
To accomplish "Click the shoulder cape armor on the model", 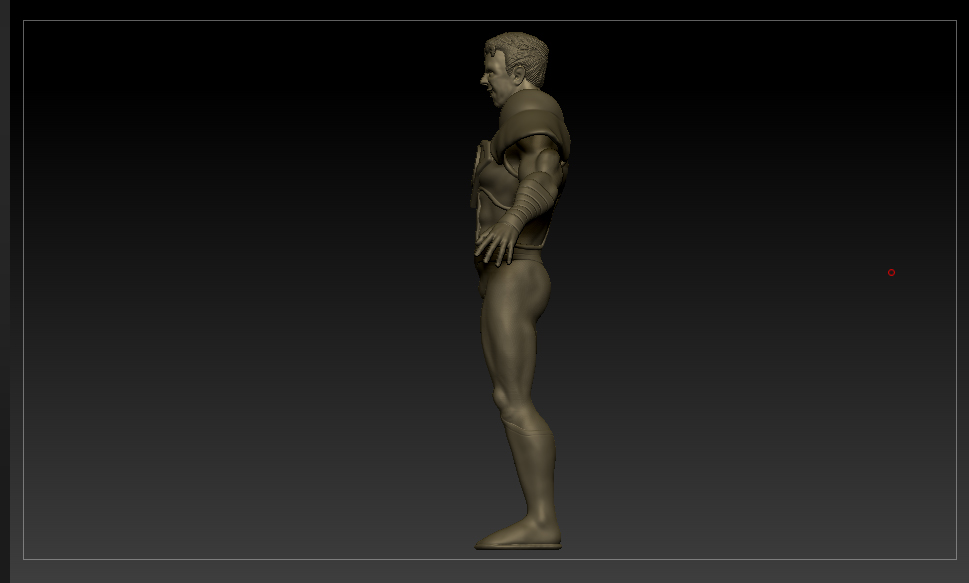I will tap(533, 126).
